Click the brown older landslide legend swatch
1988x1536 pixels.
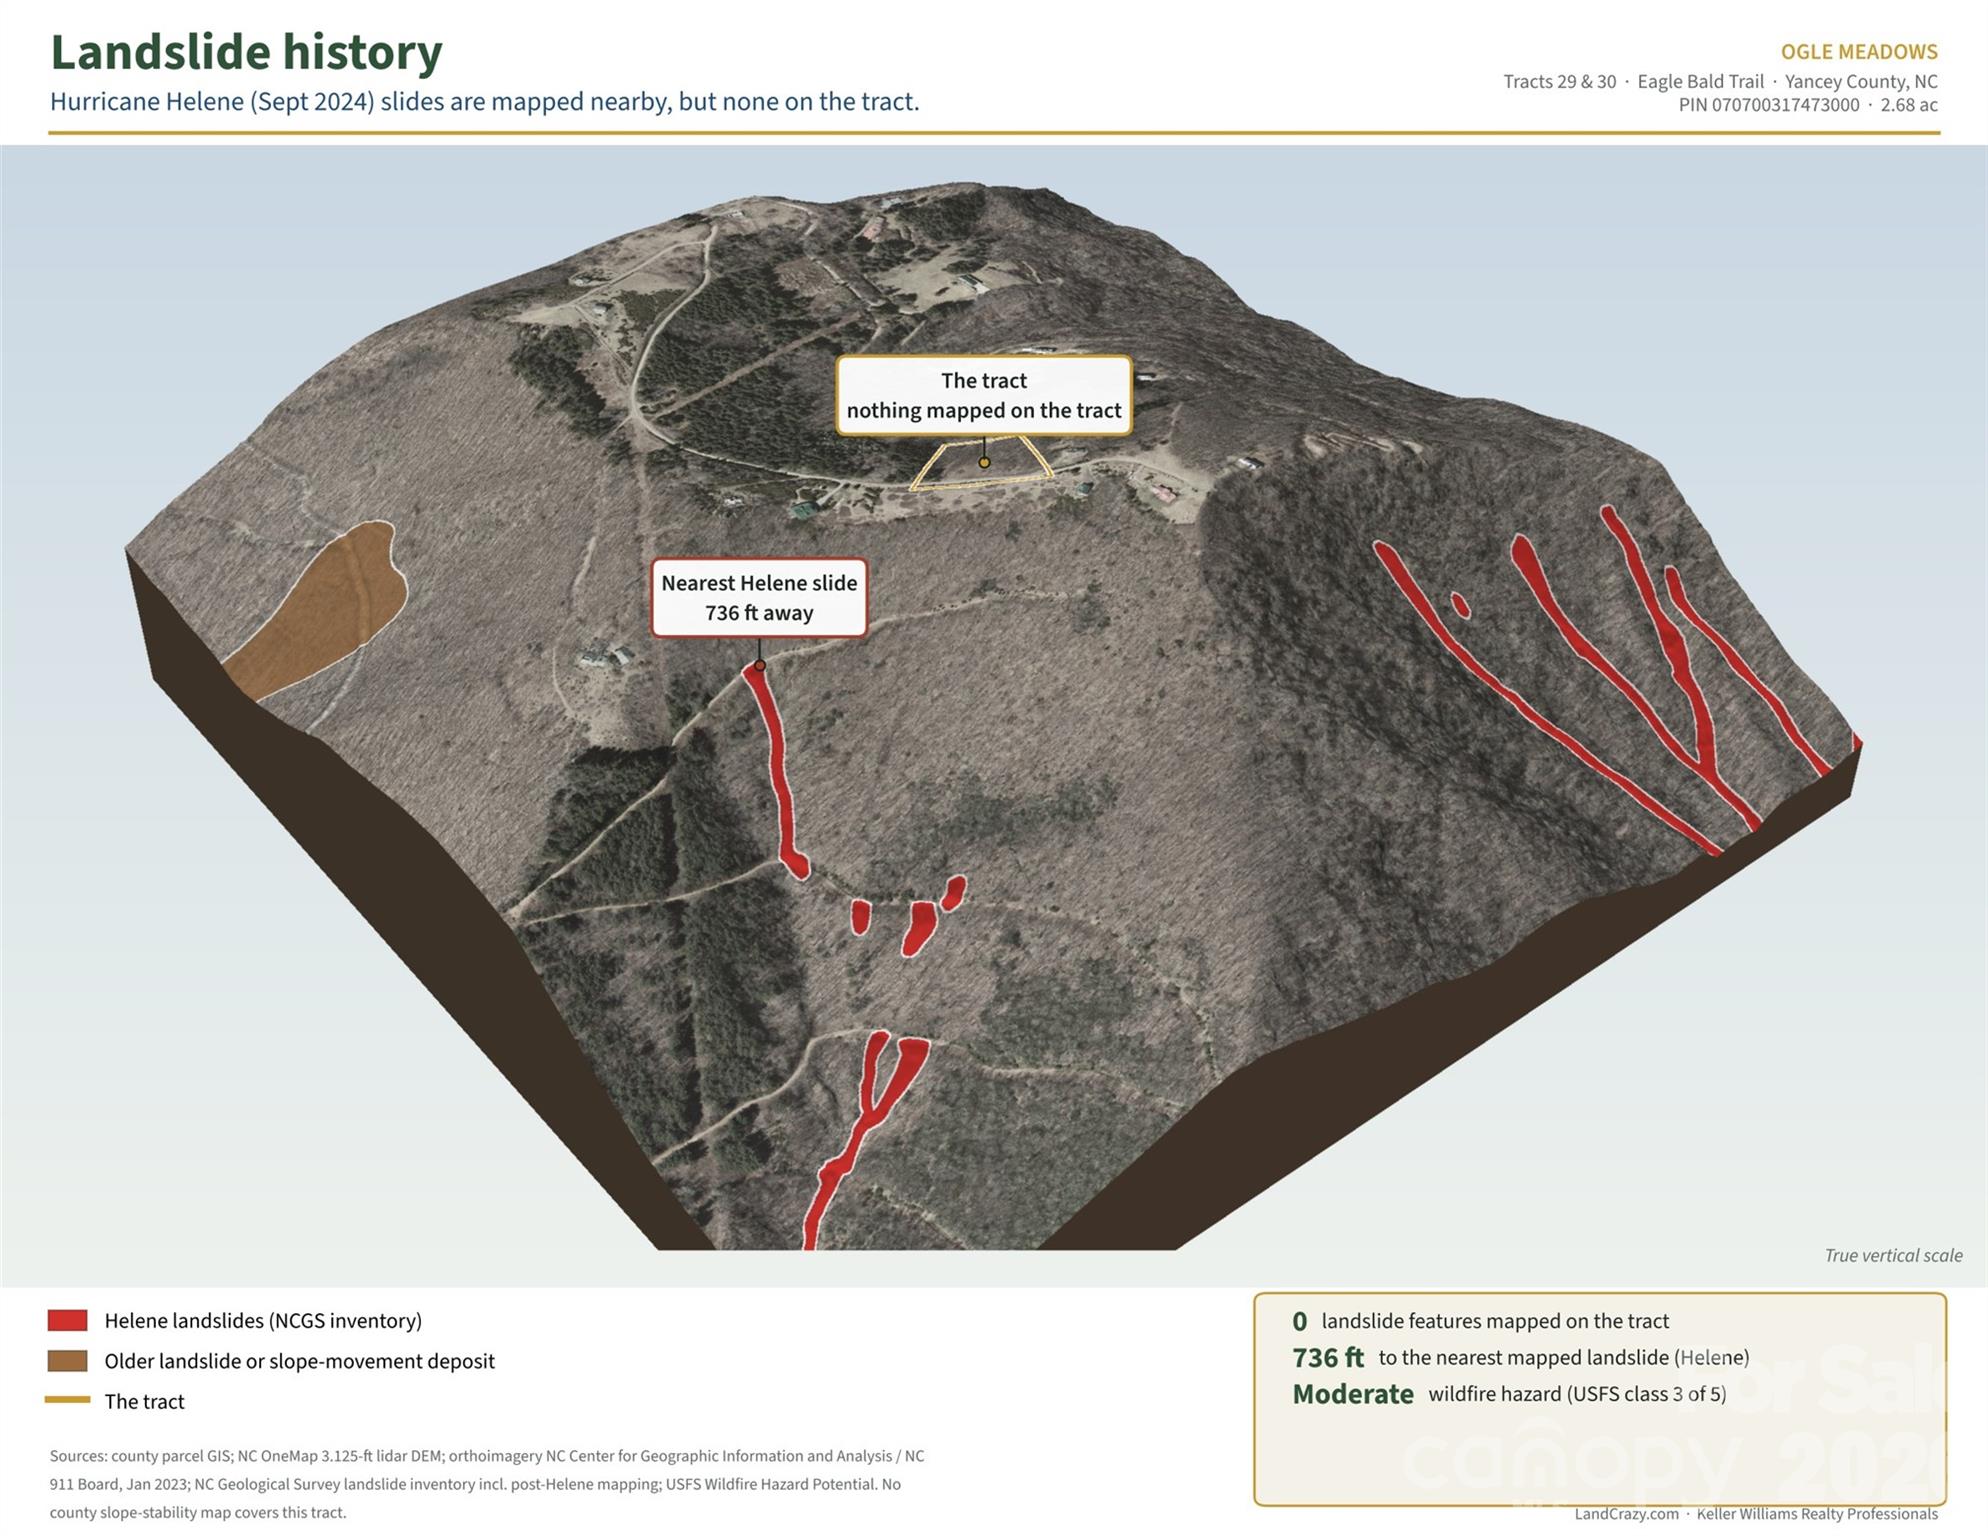pyautogui.click(x=68, y=1361)
